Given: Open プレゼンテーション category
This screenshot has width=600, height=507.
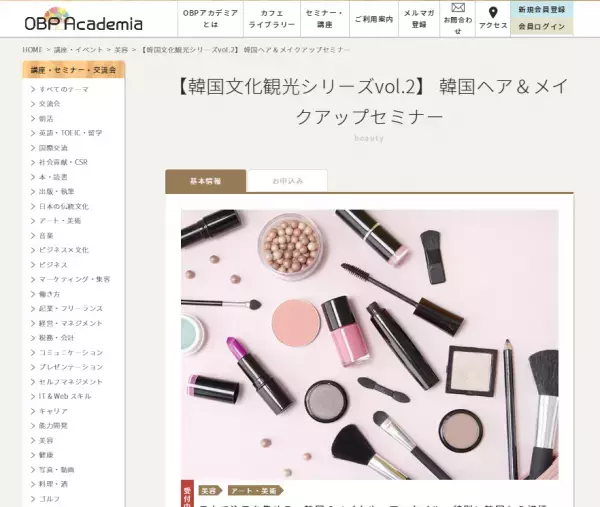Looking at the screenshot, I should tap(71, 367).
